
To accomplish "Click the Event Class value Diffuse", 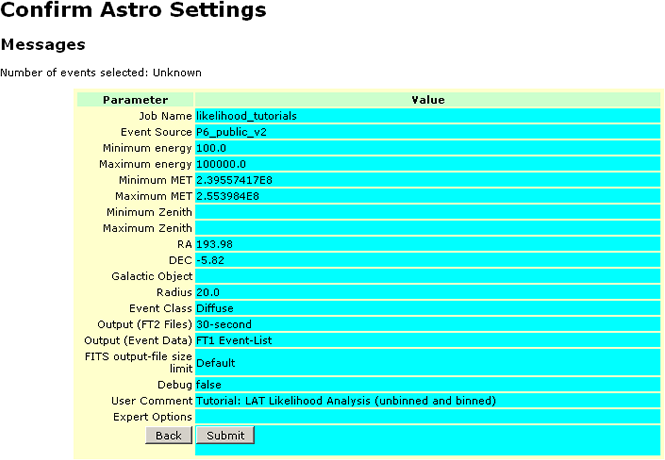I will 215,308.
